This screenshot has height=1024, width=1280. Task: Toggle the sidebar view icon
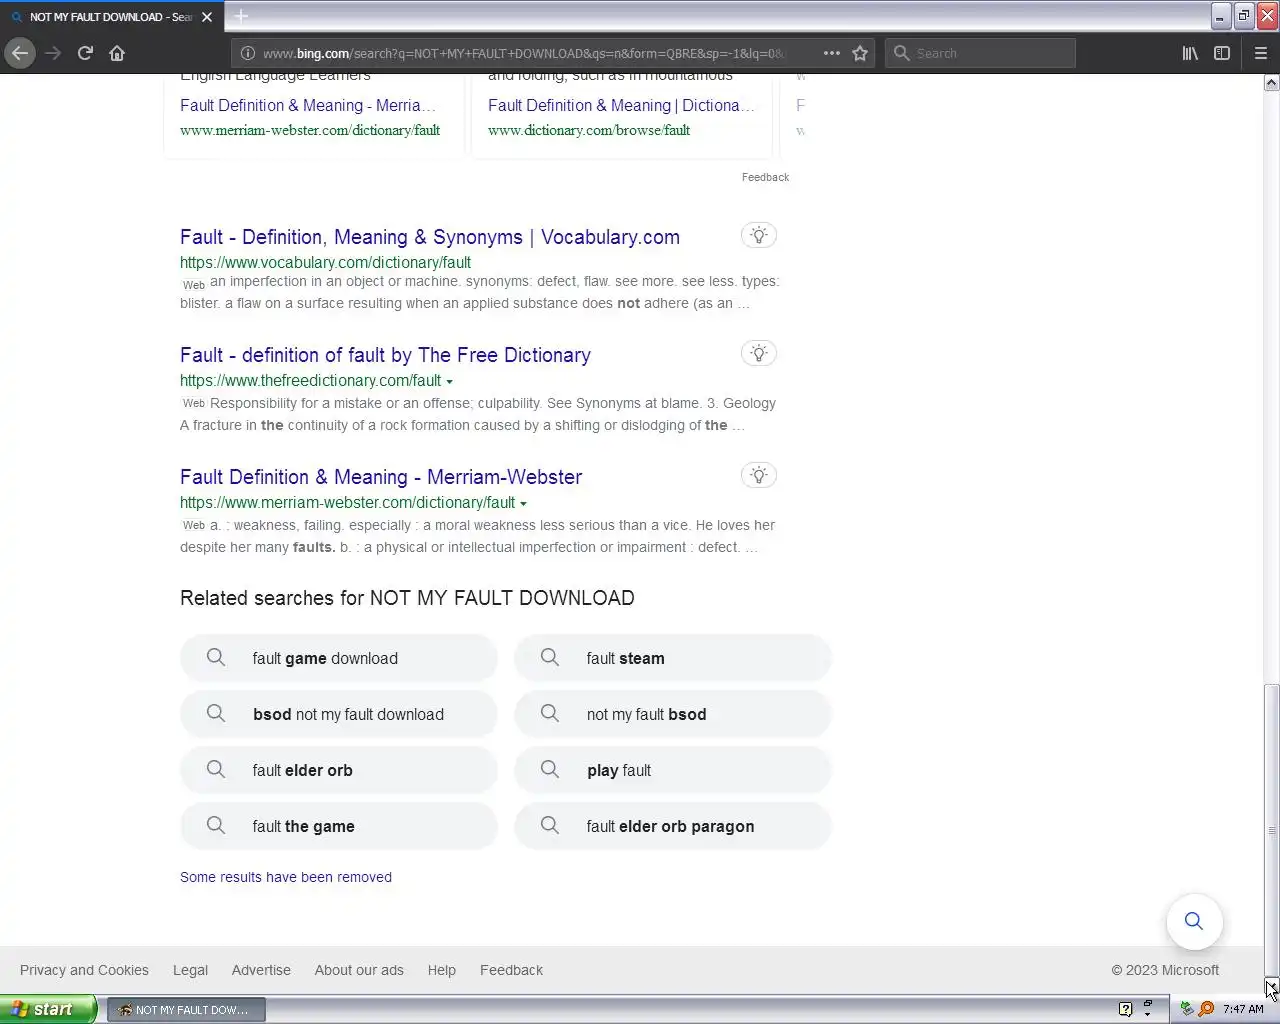click(x=1222, y=53)
